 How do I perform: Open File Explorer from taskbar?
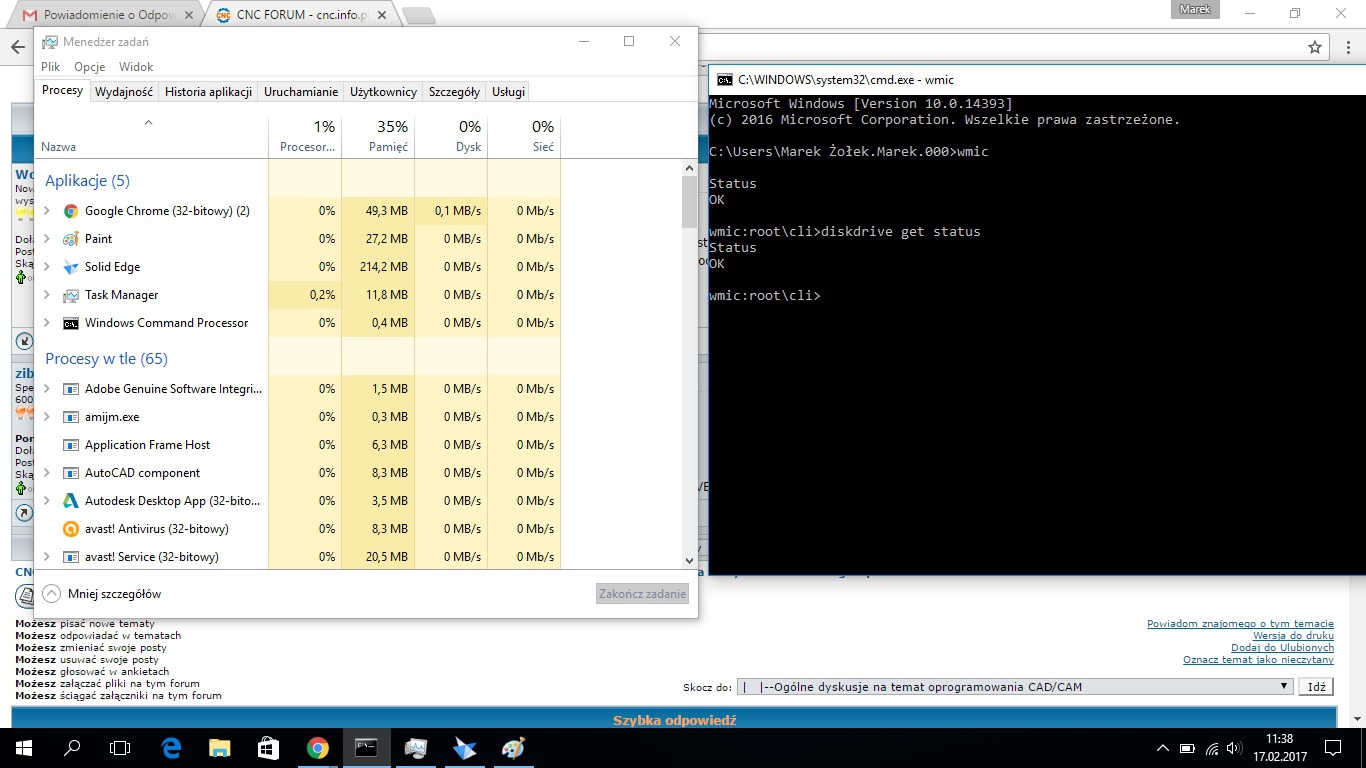click(220, 748)
